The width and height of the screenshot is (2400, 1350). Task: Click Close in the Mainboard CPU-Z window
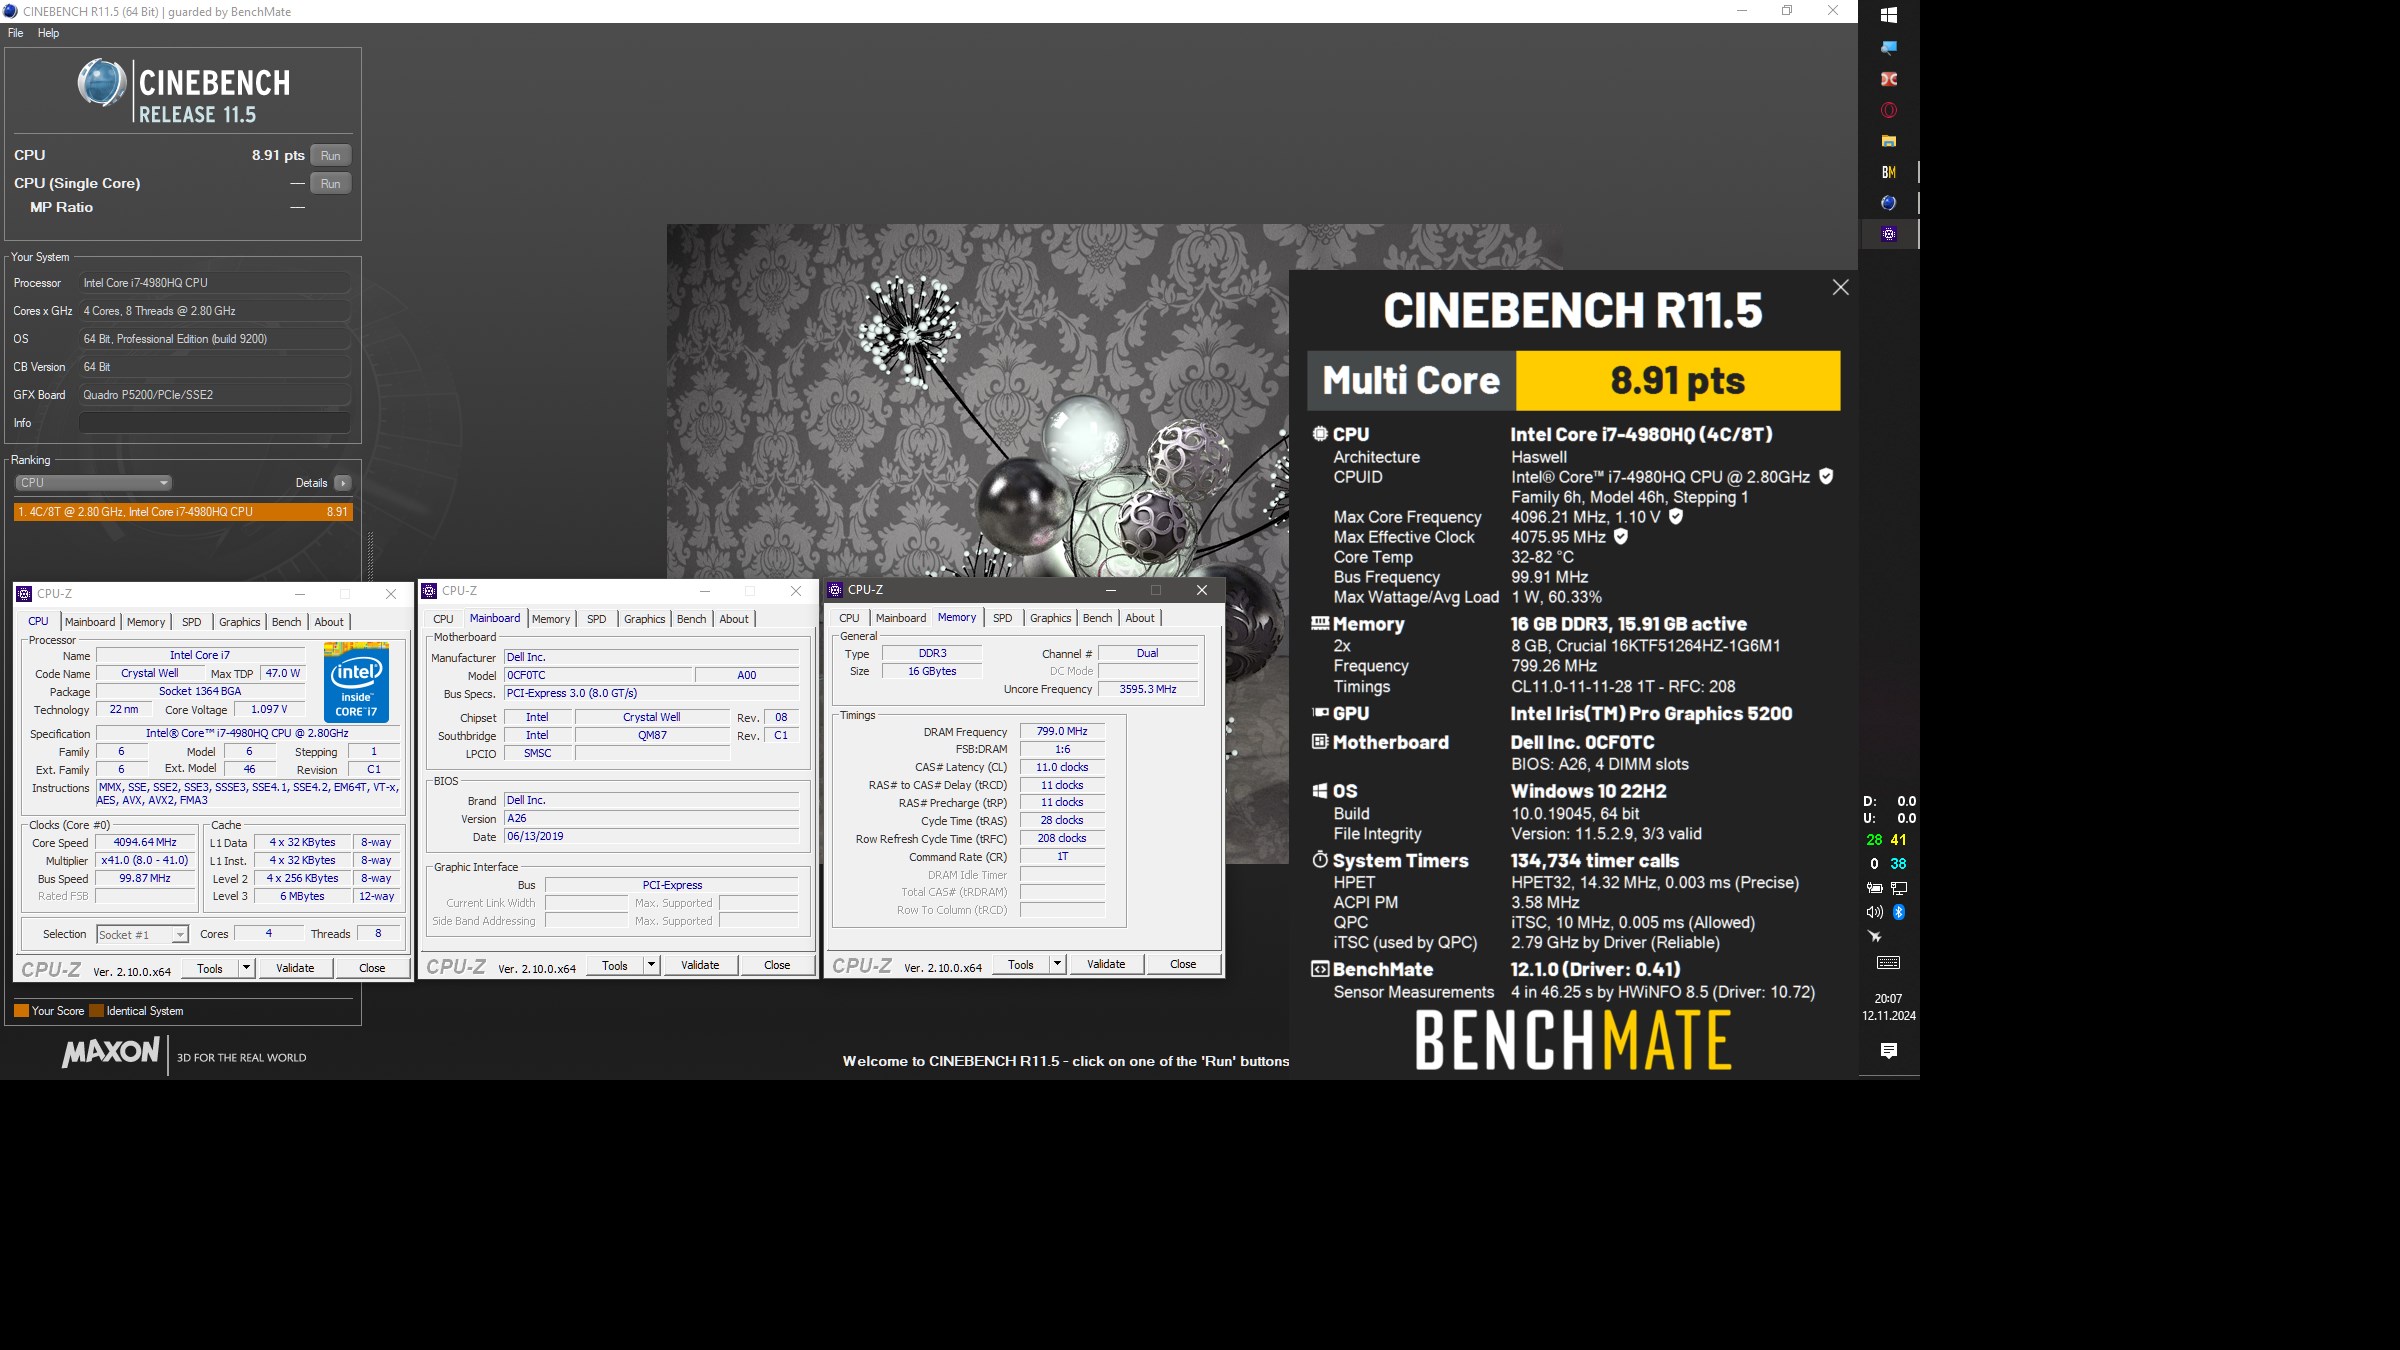point(777,965)
